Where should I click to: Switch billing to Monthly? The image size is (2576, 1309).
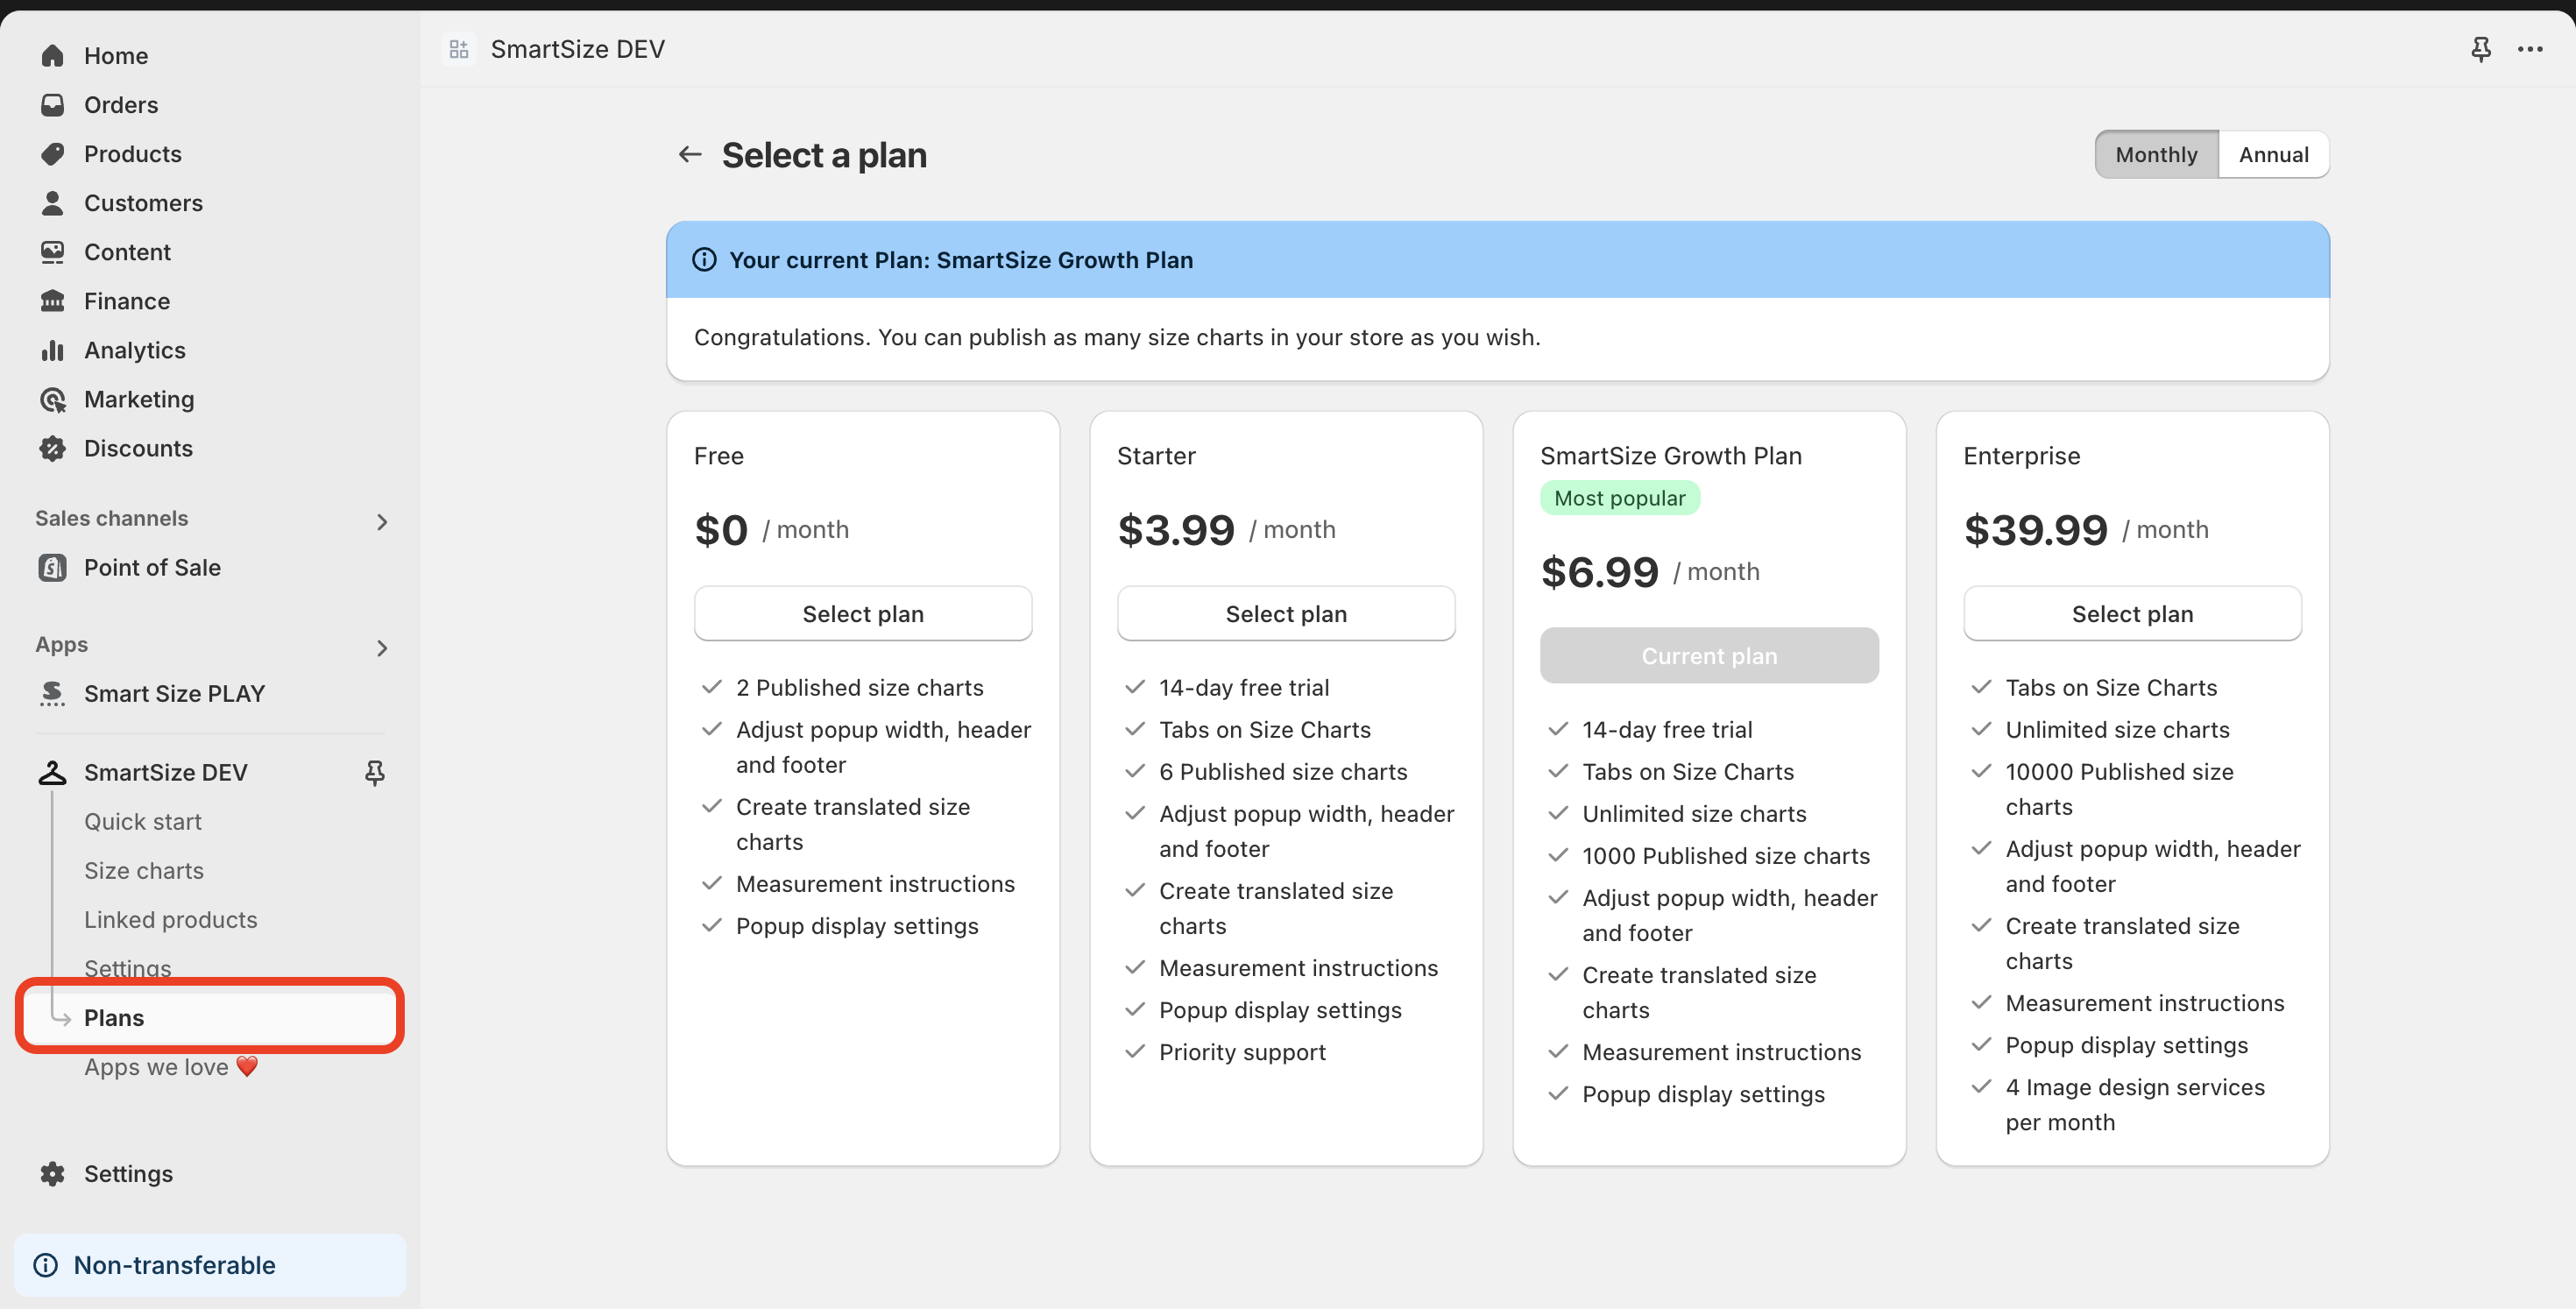click(x=2156, y=154)
